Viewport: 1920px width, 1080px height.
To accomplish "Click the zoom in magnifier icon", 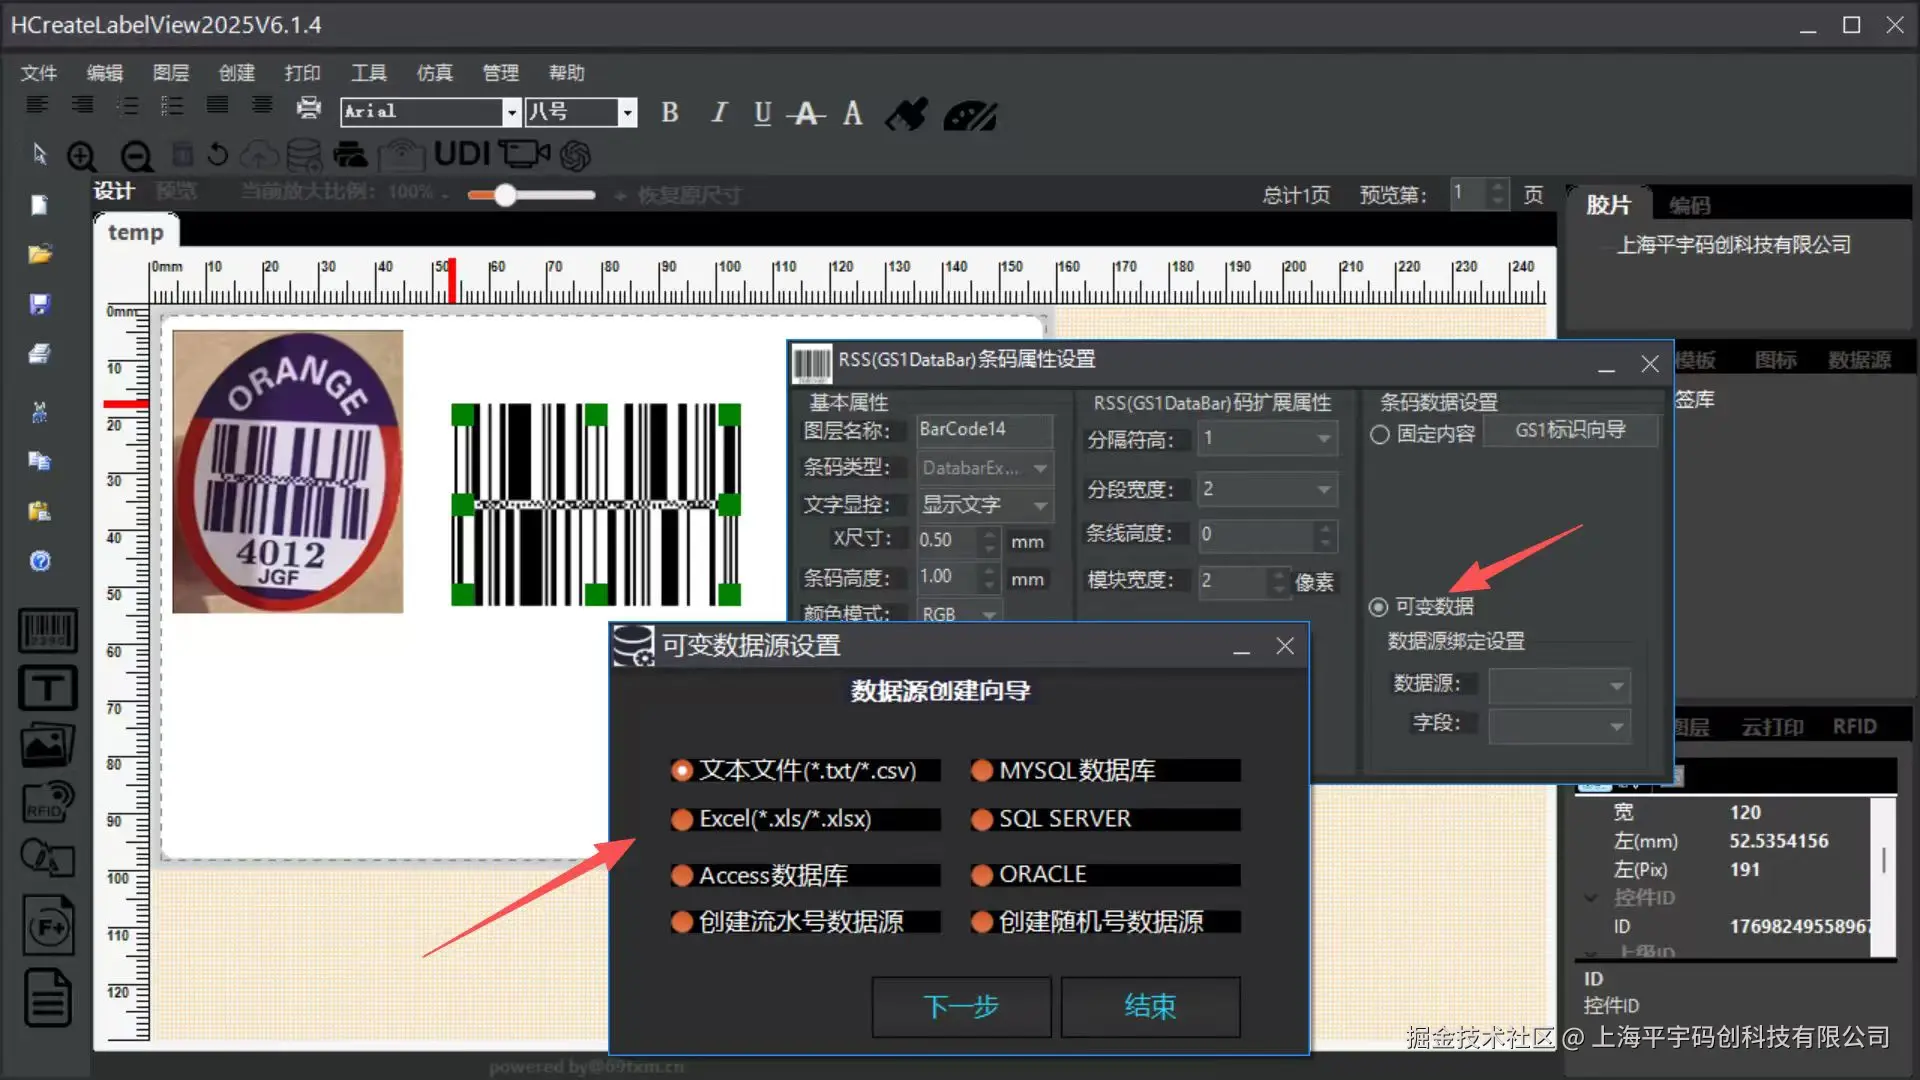I will 82,156.
